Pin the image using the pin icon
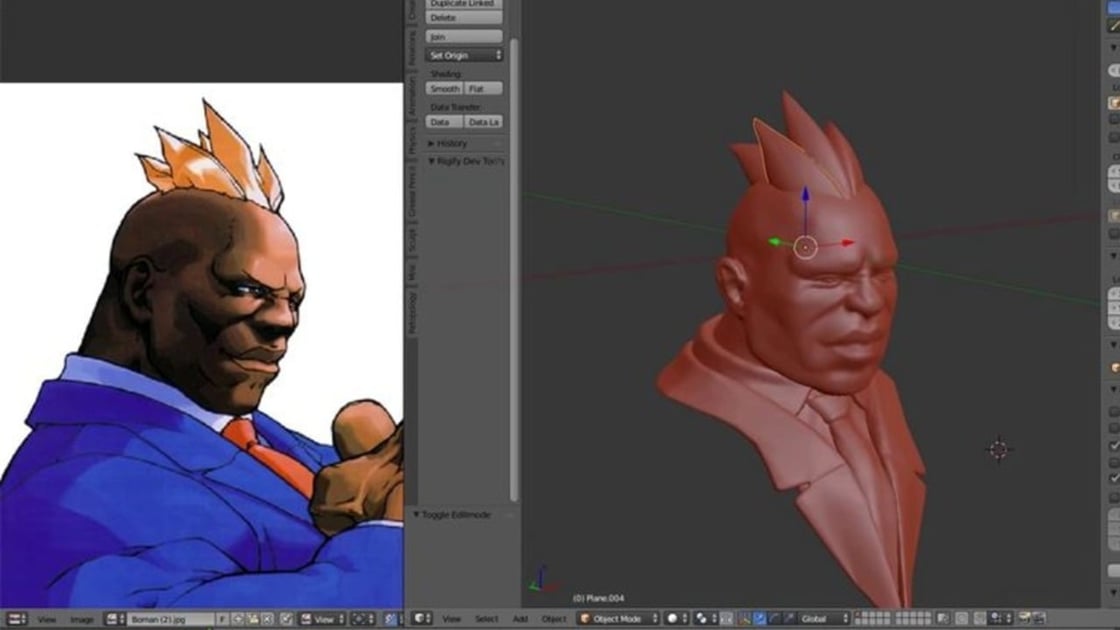This screenshot has height=630, width=1120. click(x=287, y=618)
